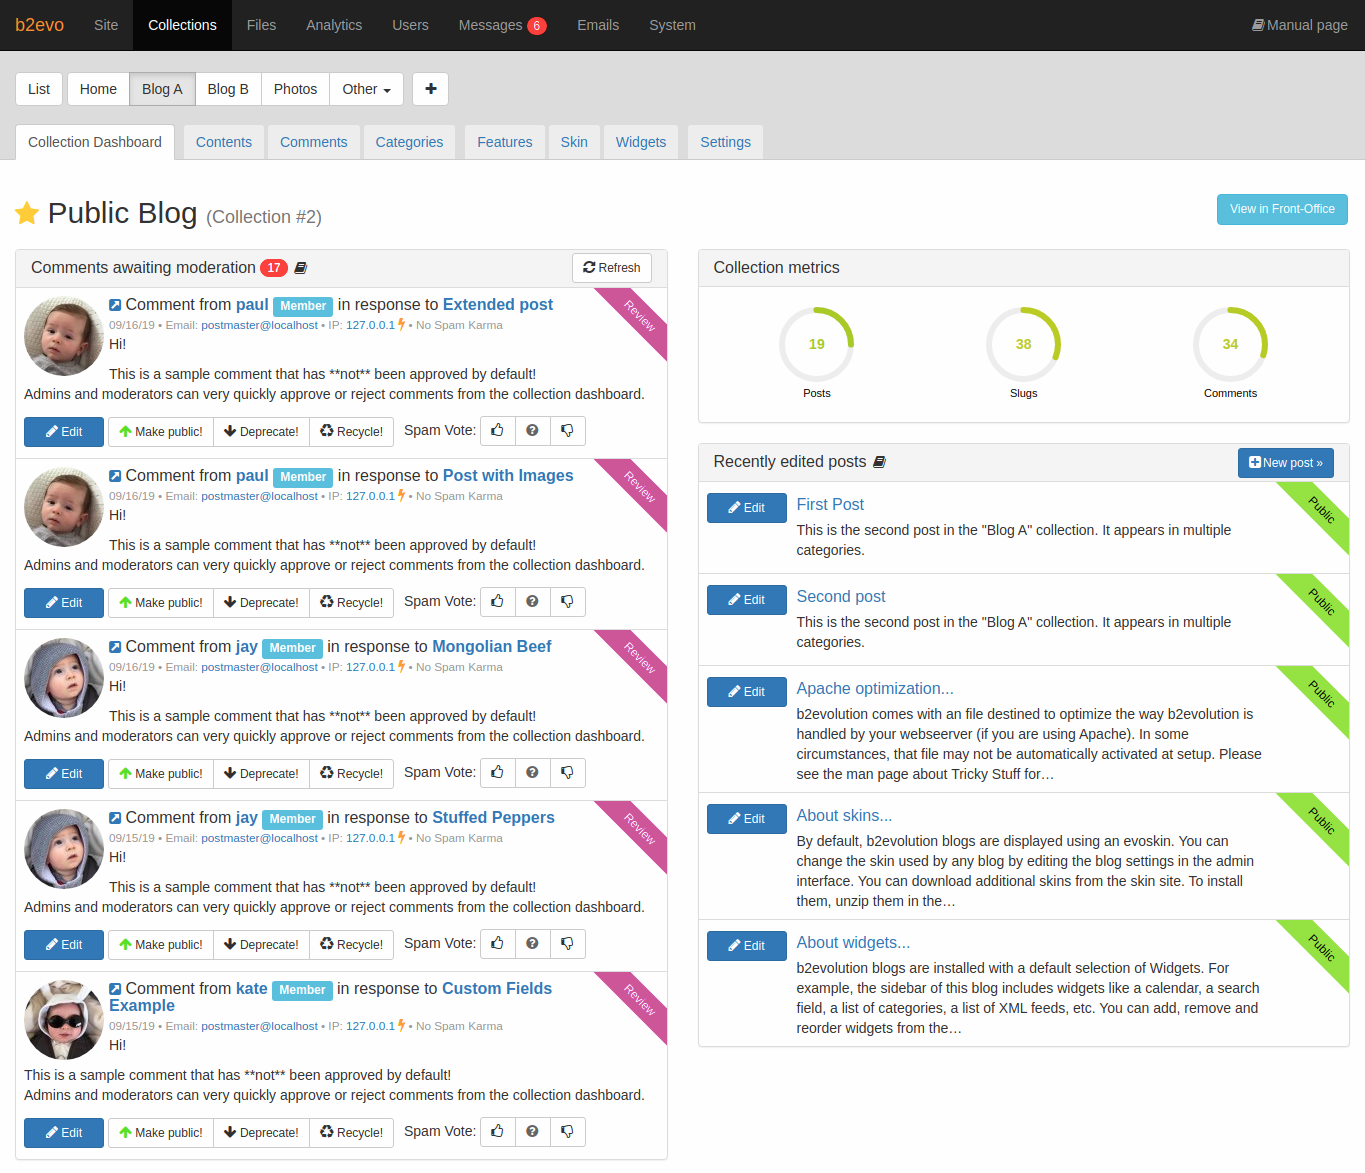Click lightning icon next to IP on kate's comment
The image size is (1365, 1173).
coord(402,1026)
